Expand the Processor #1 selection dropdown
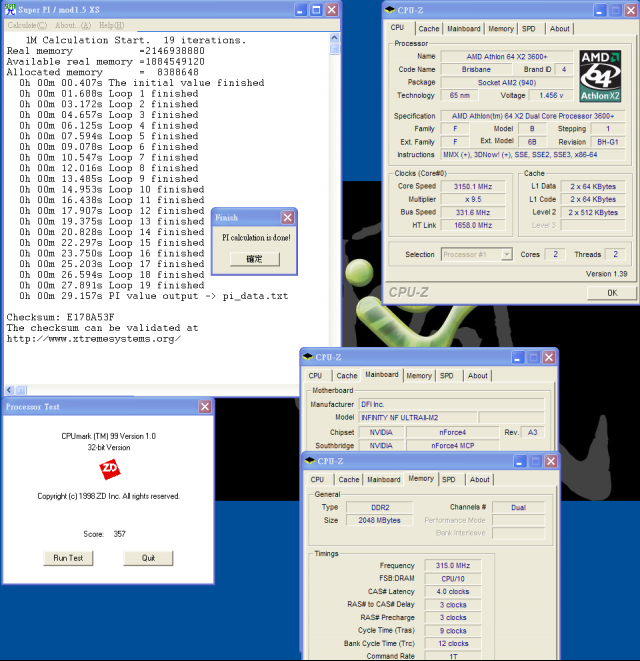The height and width of the screenshot is (661, 640). 507,254
